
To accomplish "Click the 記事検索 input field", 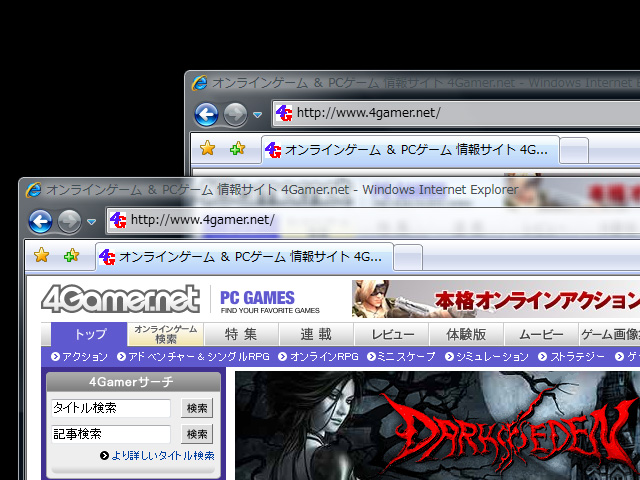I will tap(111, 434).
